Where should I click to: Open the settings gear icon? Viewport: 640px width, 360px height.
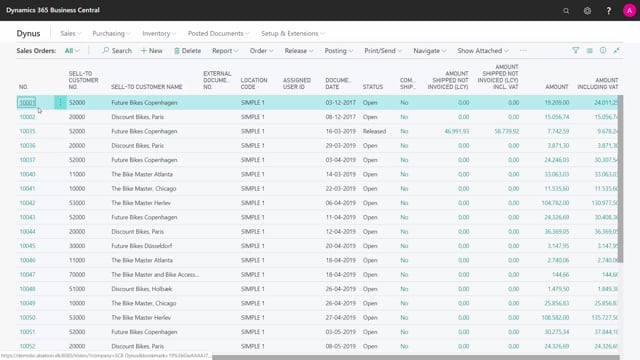point(587,11)
